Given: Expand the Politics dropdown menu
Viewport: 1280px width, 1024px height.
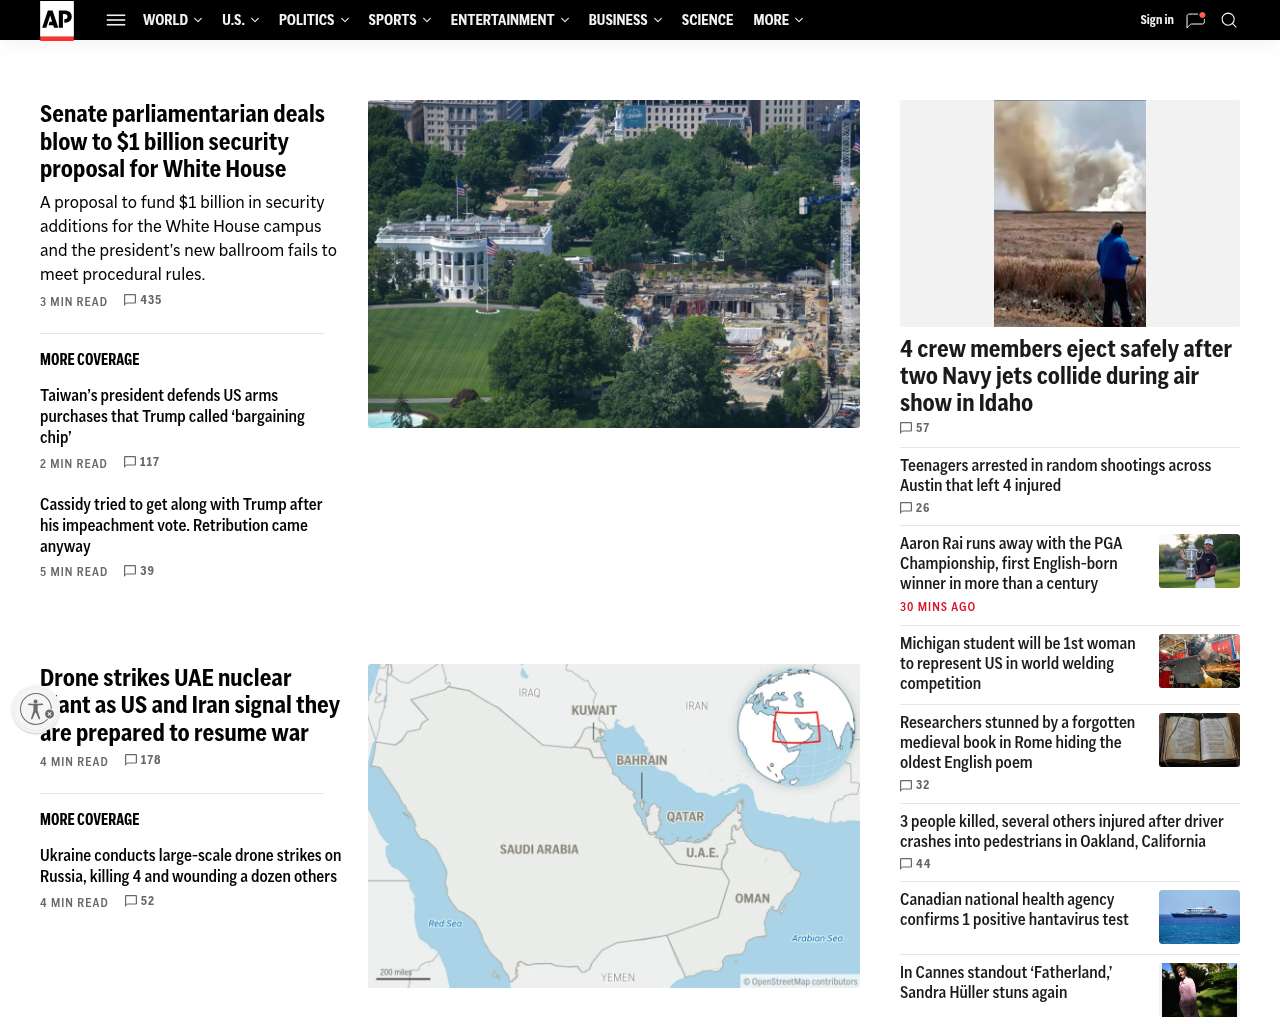Looking at the screenshot, I should [x=314, y=20].
